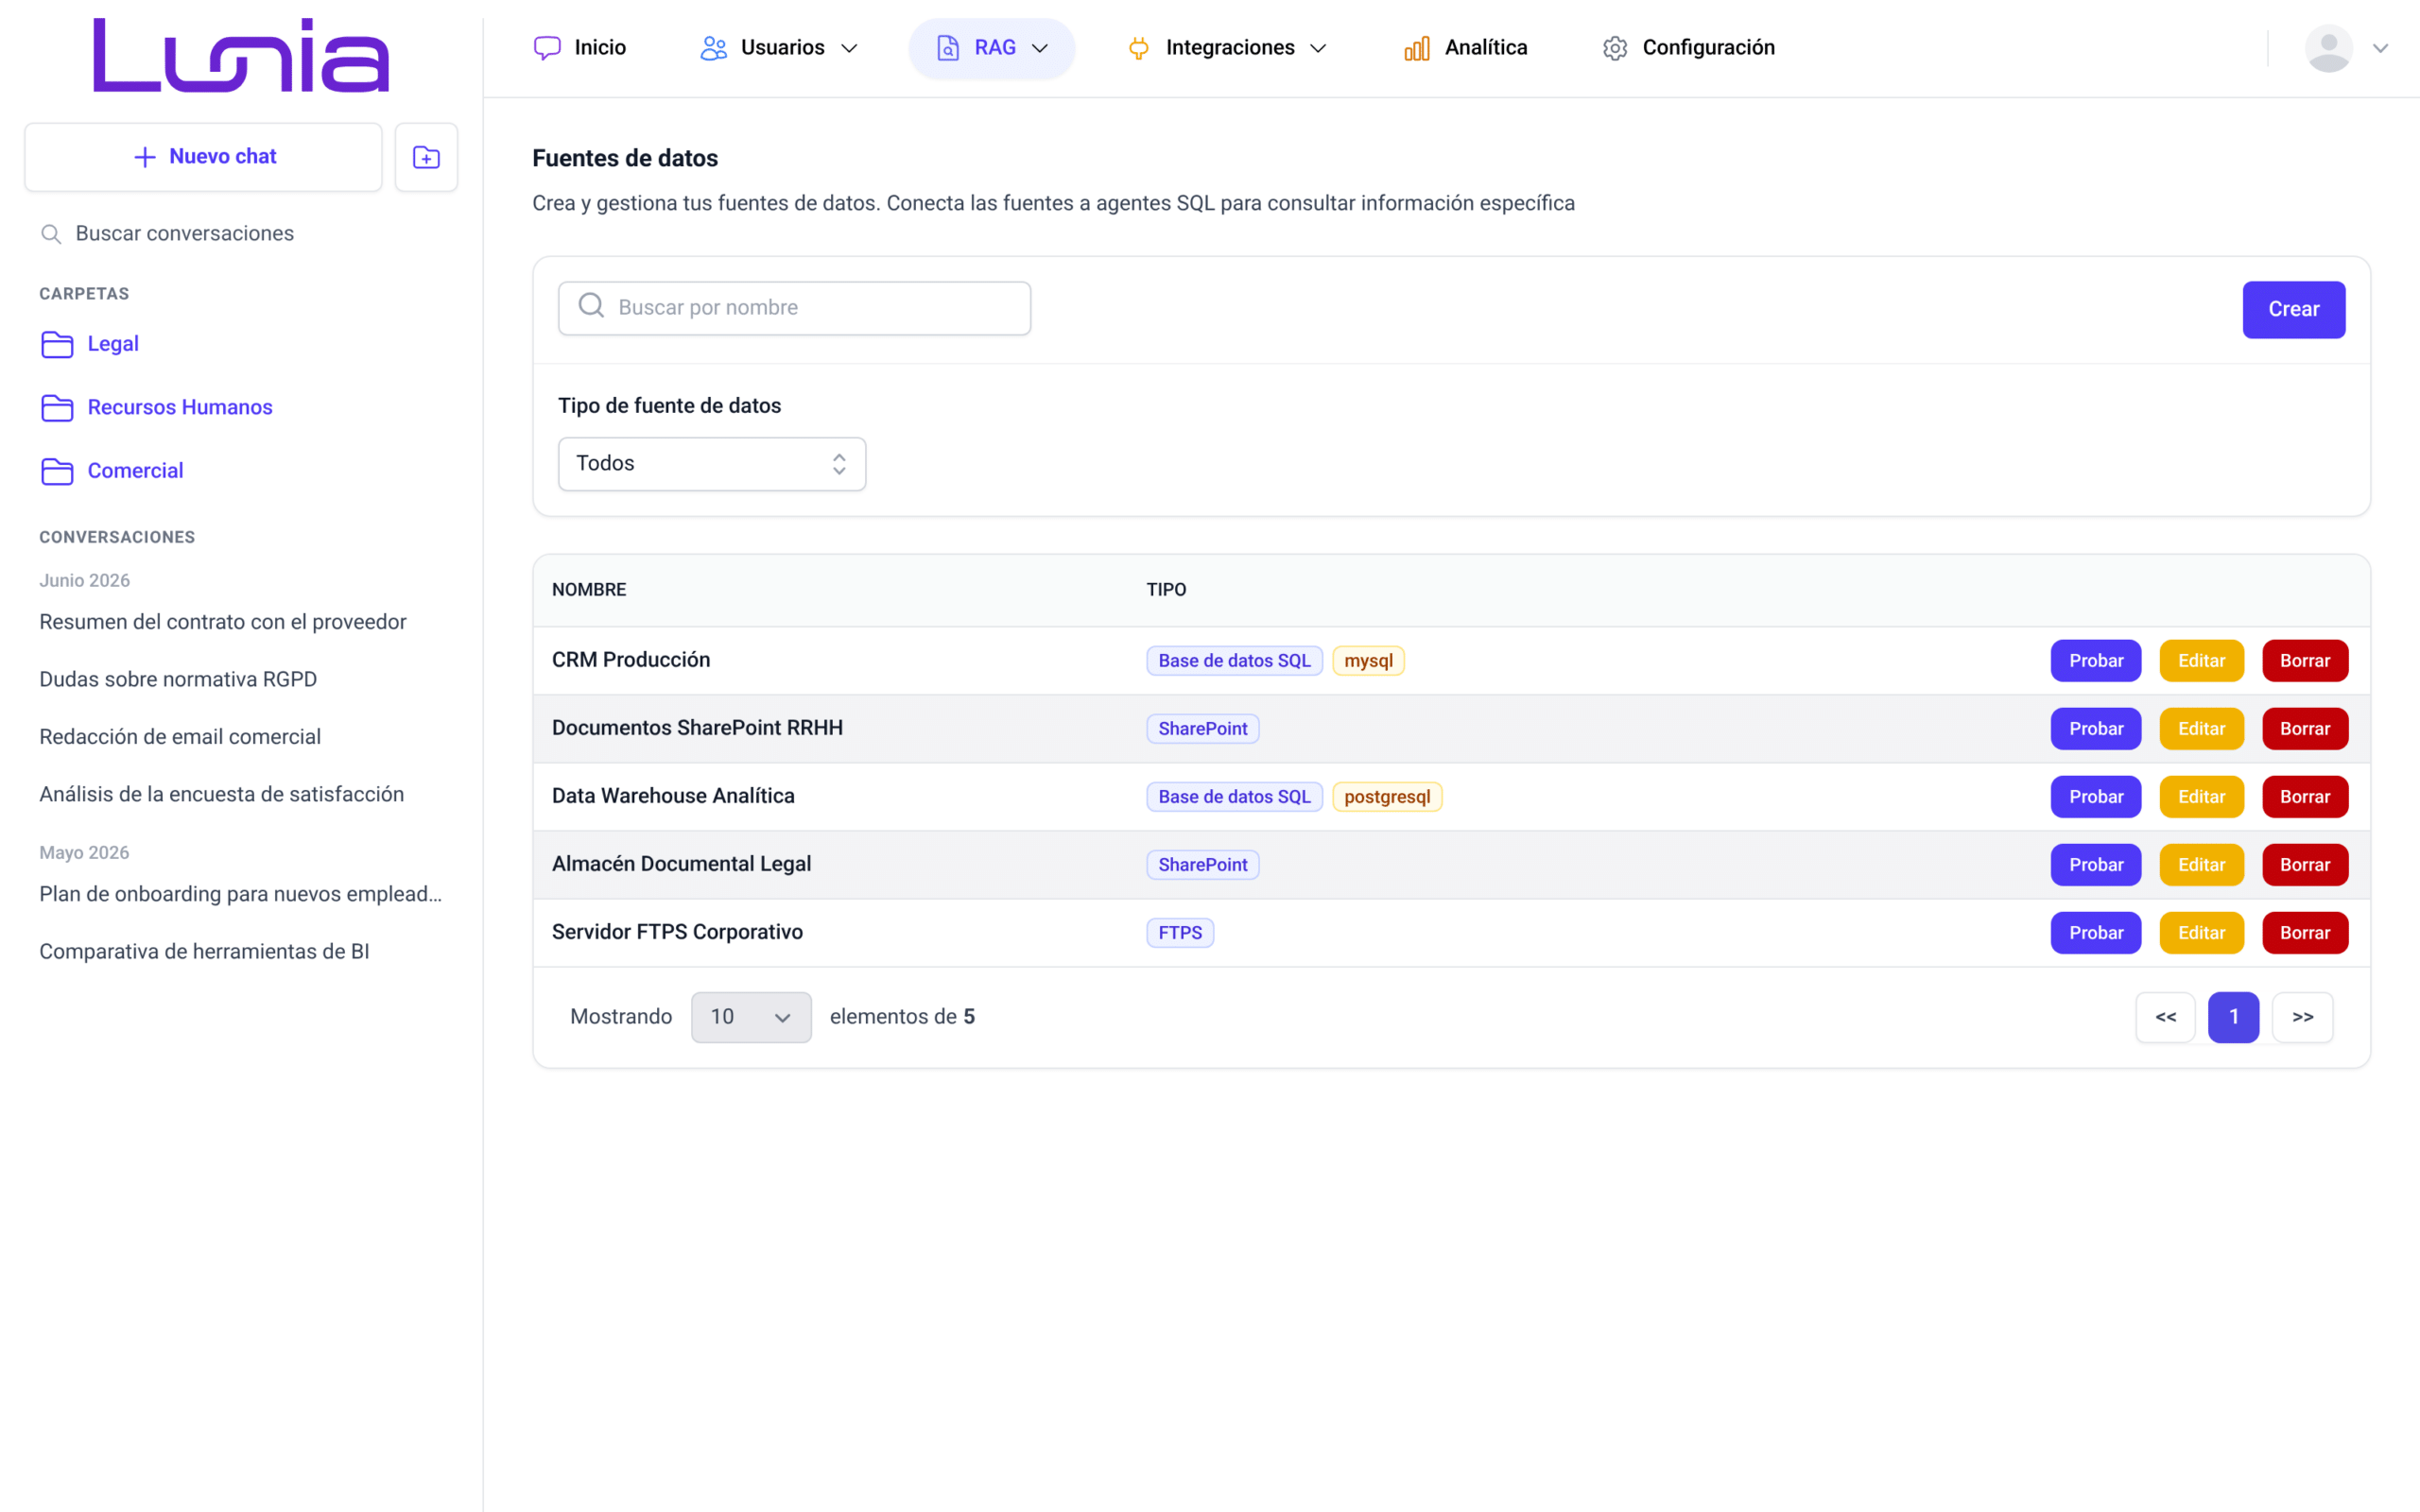Click the Legal folder icon

(57, 344)
